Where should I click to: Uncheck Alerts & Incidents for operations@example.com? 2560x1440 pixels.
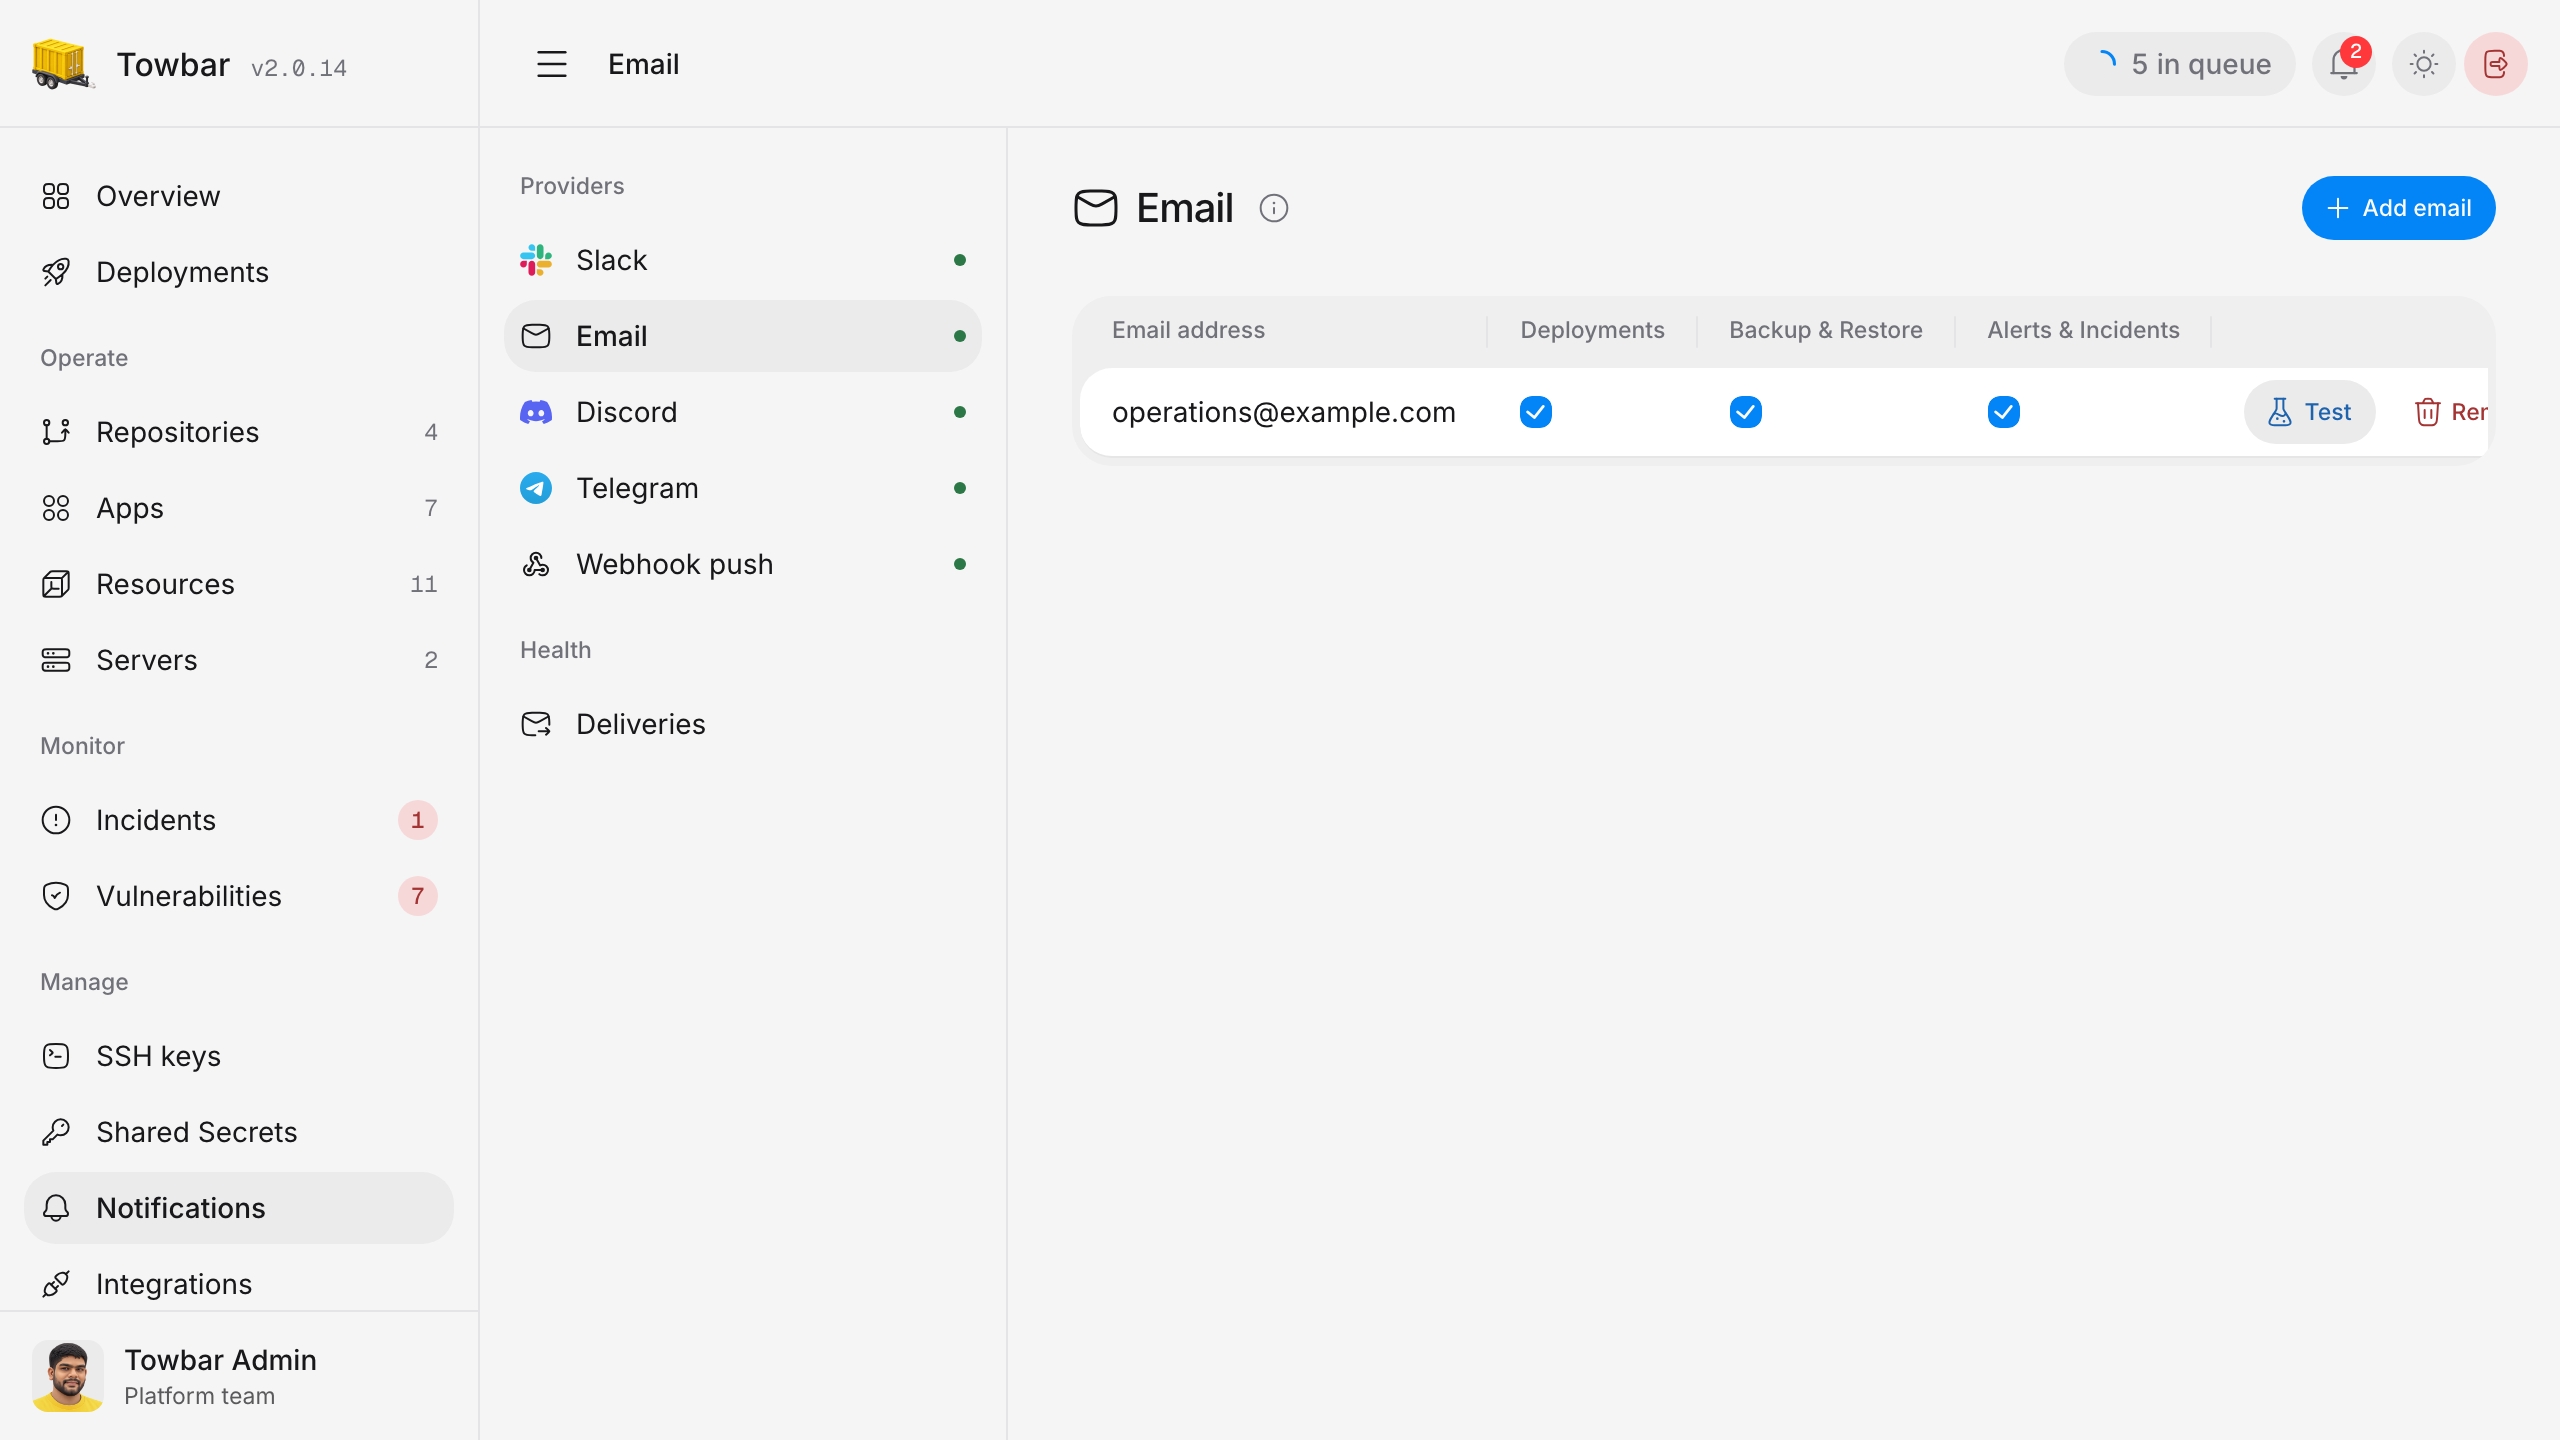pyautogui.click(x=2004, y=412)
